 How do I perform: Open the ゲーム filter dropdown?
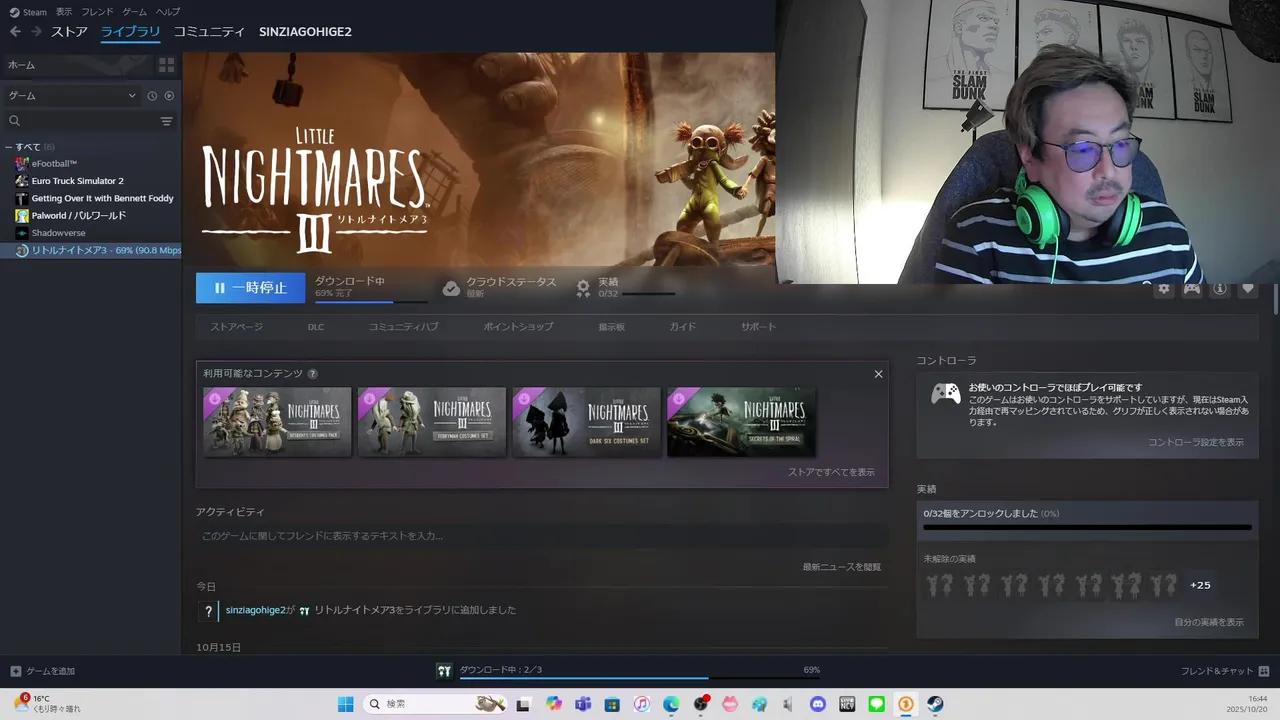(x=72, y=96)
